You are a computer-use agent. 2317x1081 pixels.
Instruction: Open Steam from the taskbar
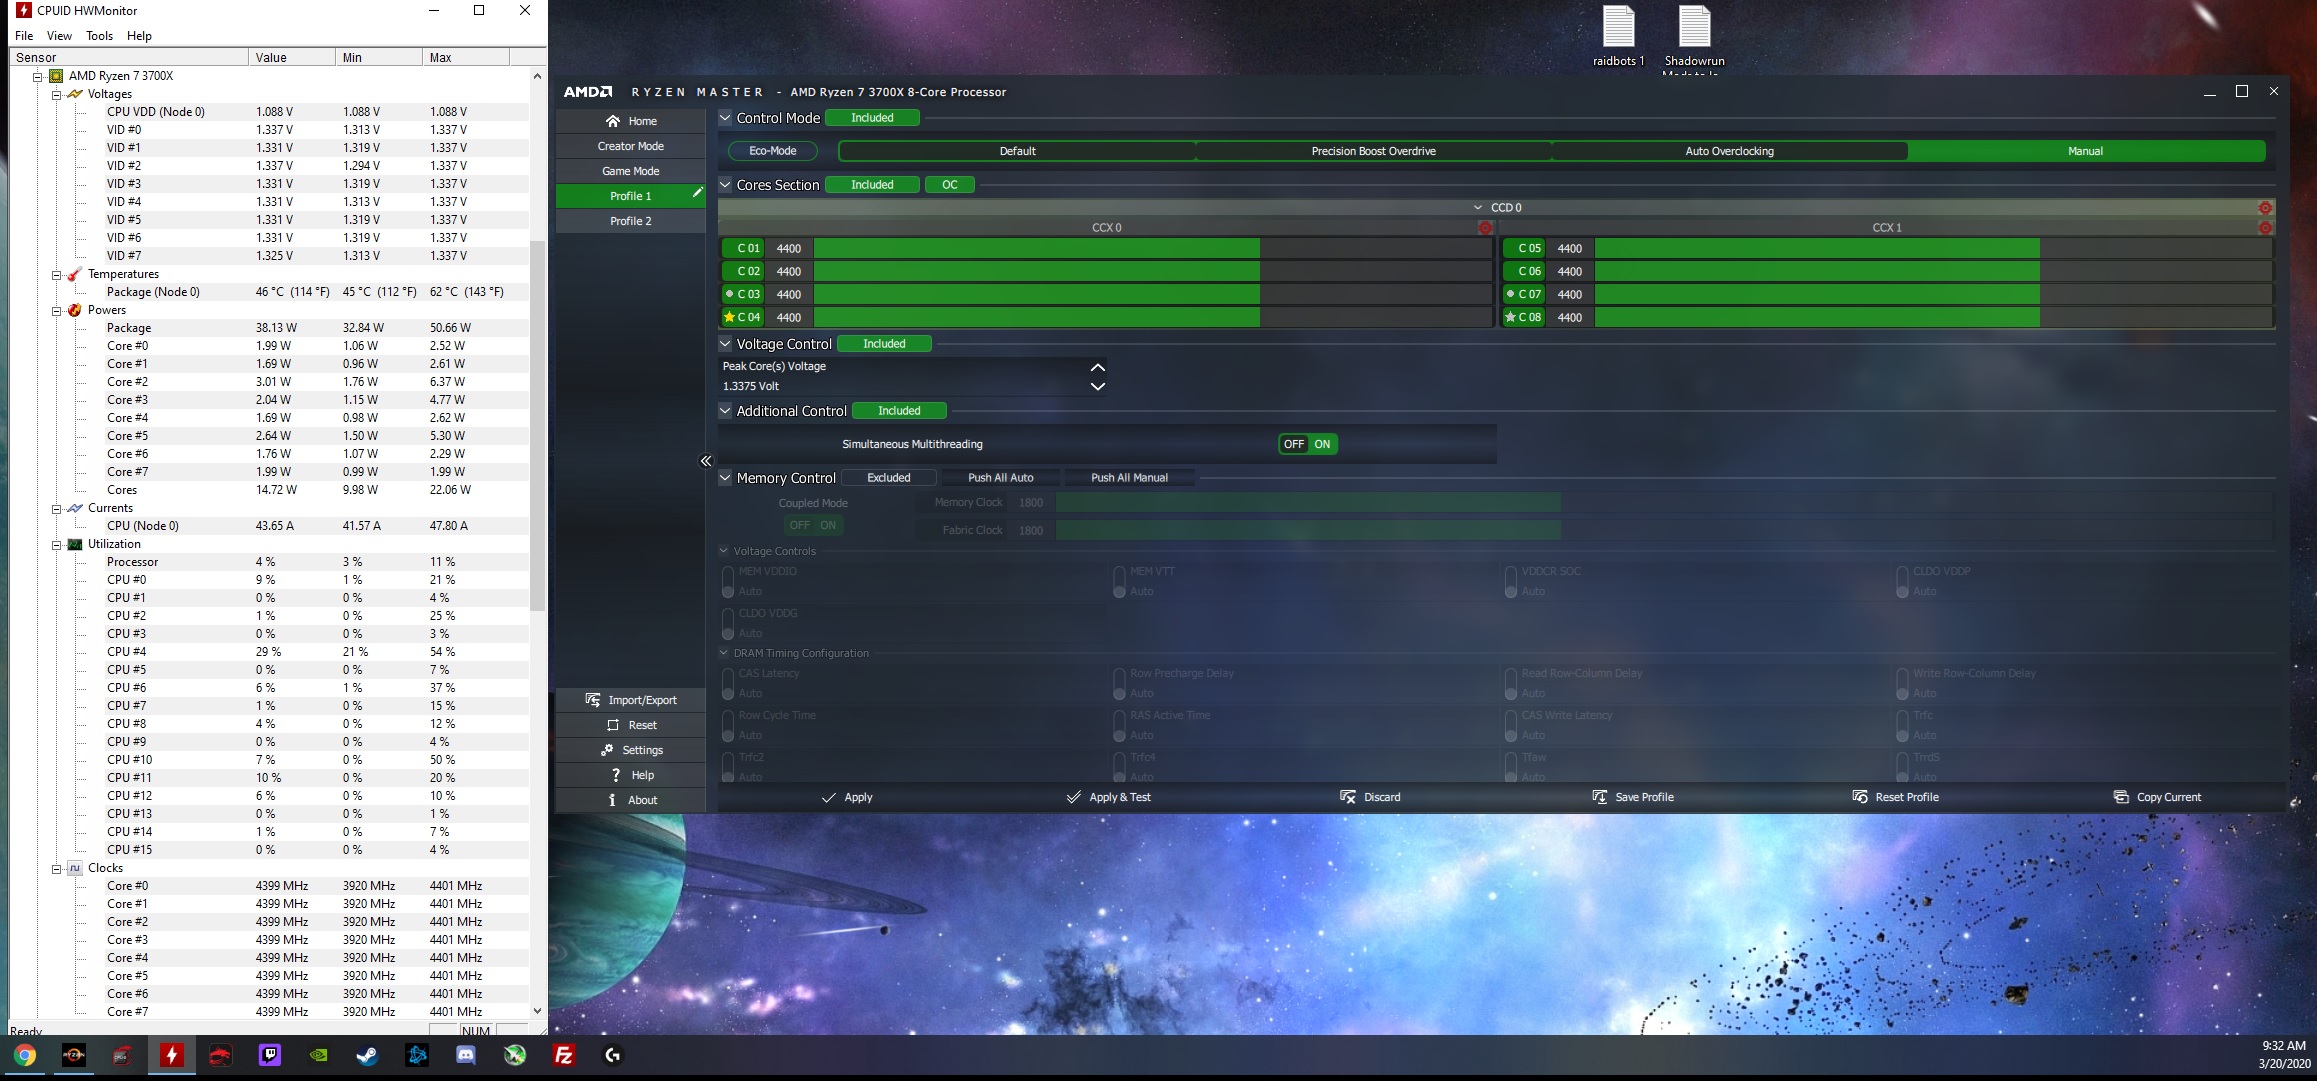pyautogui.click(x=368, y=1055)
